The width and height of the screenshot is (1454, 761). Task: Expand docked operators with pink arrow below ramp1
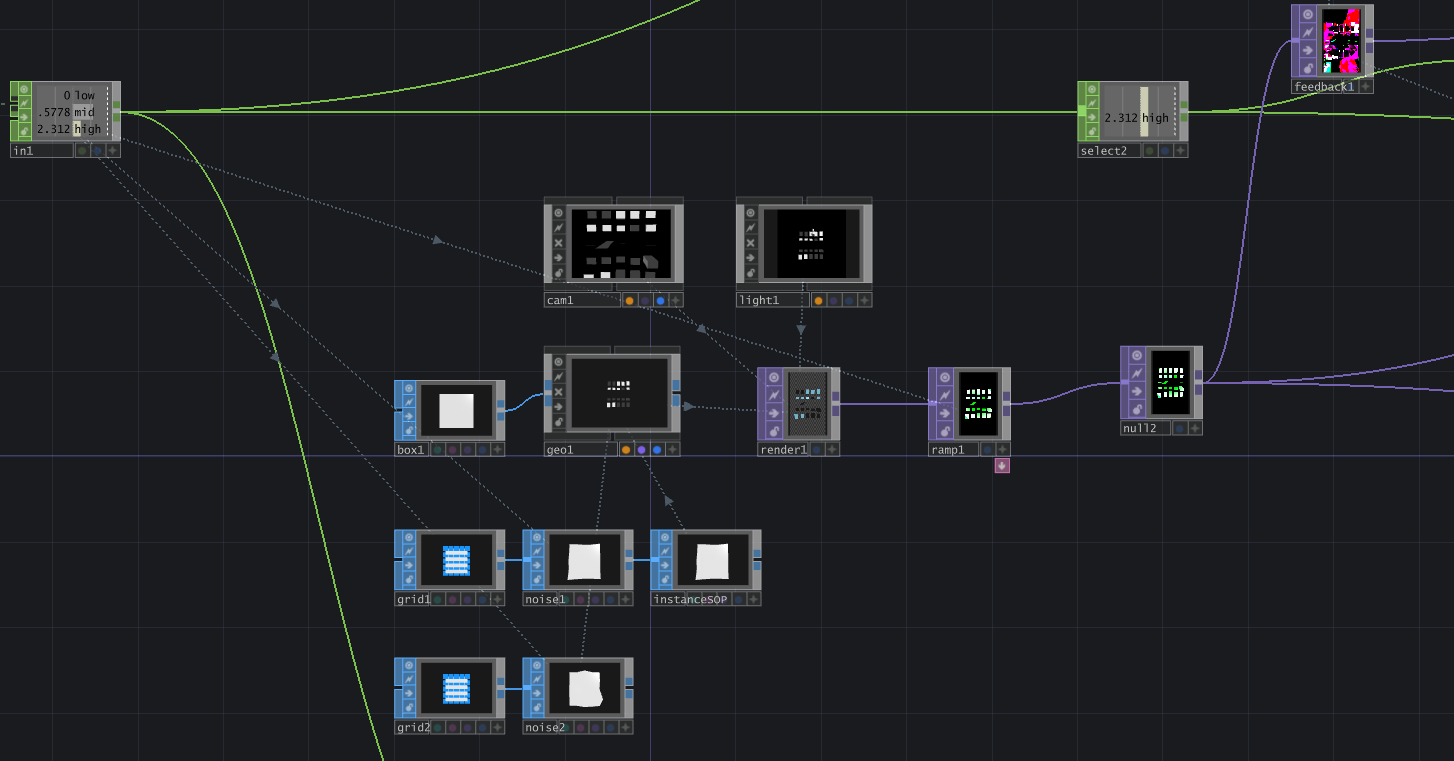(1002, 466)
